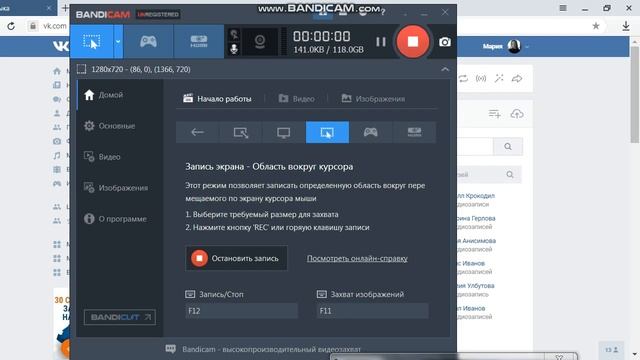Reload the browser page
Screen dimensions: 640x360
(11, 26)
